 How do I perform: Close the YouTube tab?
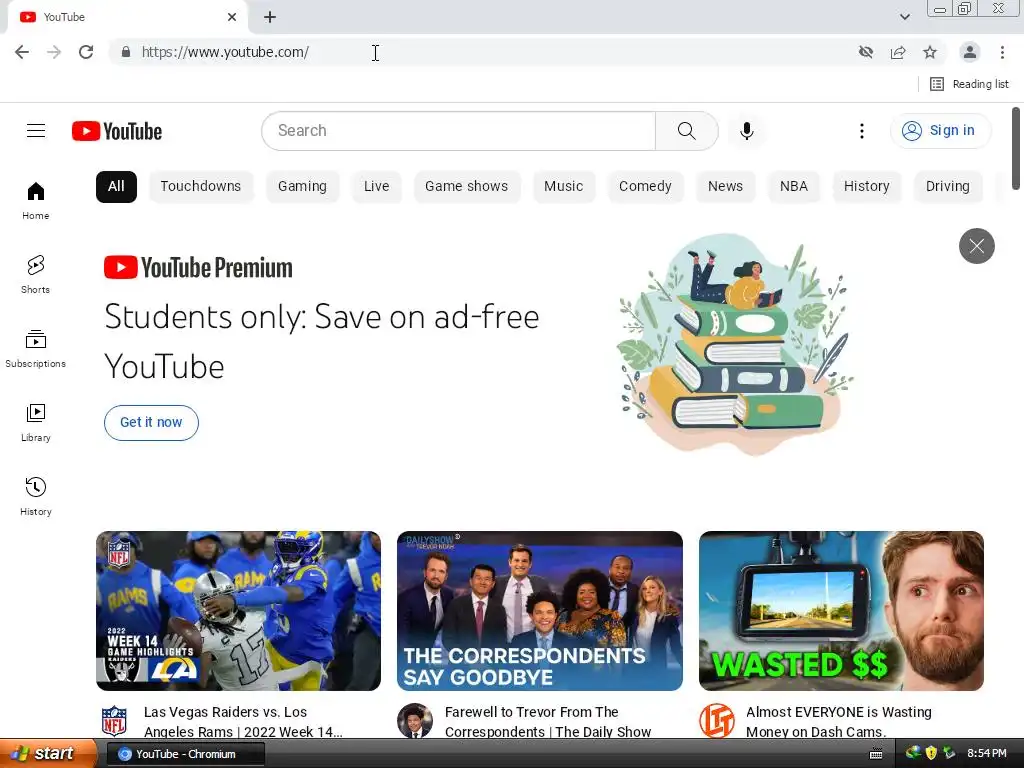(232, 17)
